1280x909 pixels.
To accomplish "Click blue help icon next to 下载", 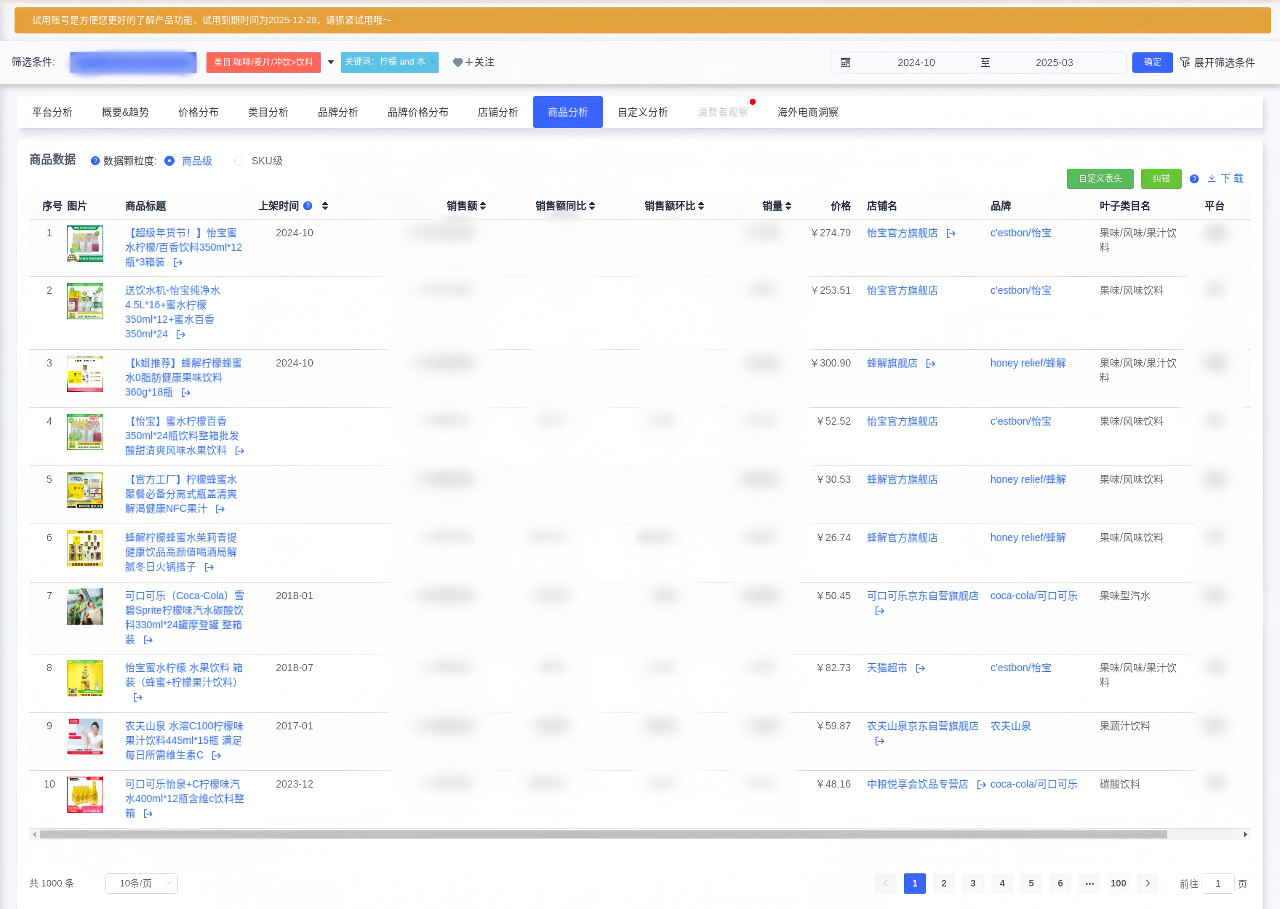I will pyautogui.click(x=1194, y=179).
